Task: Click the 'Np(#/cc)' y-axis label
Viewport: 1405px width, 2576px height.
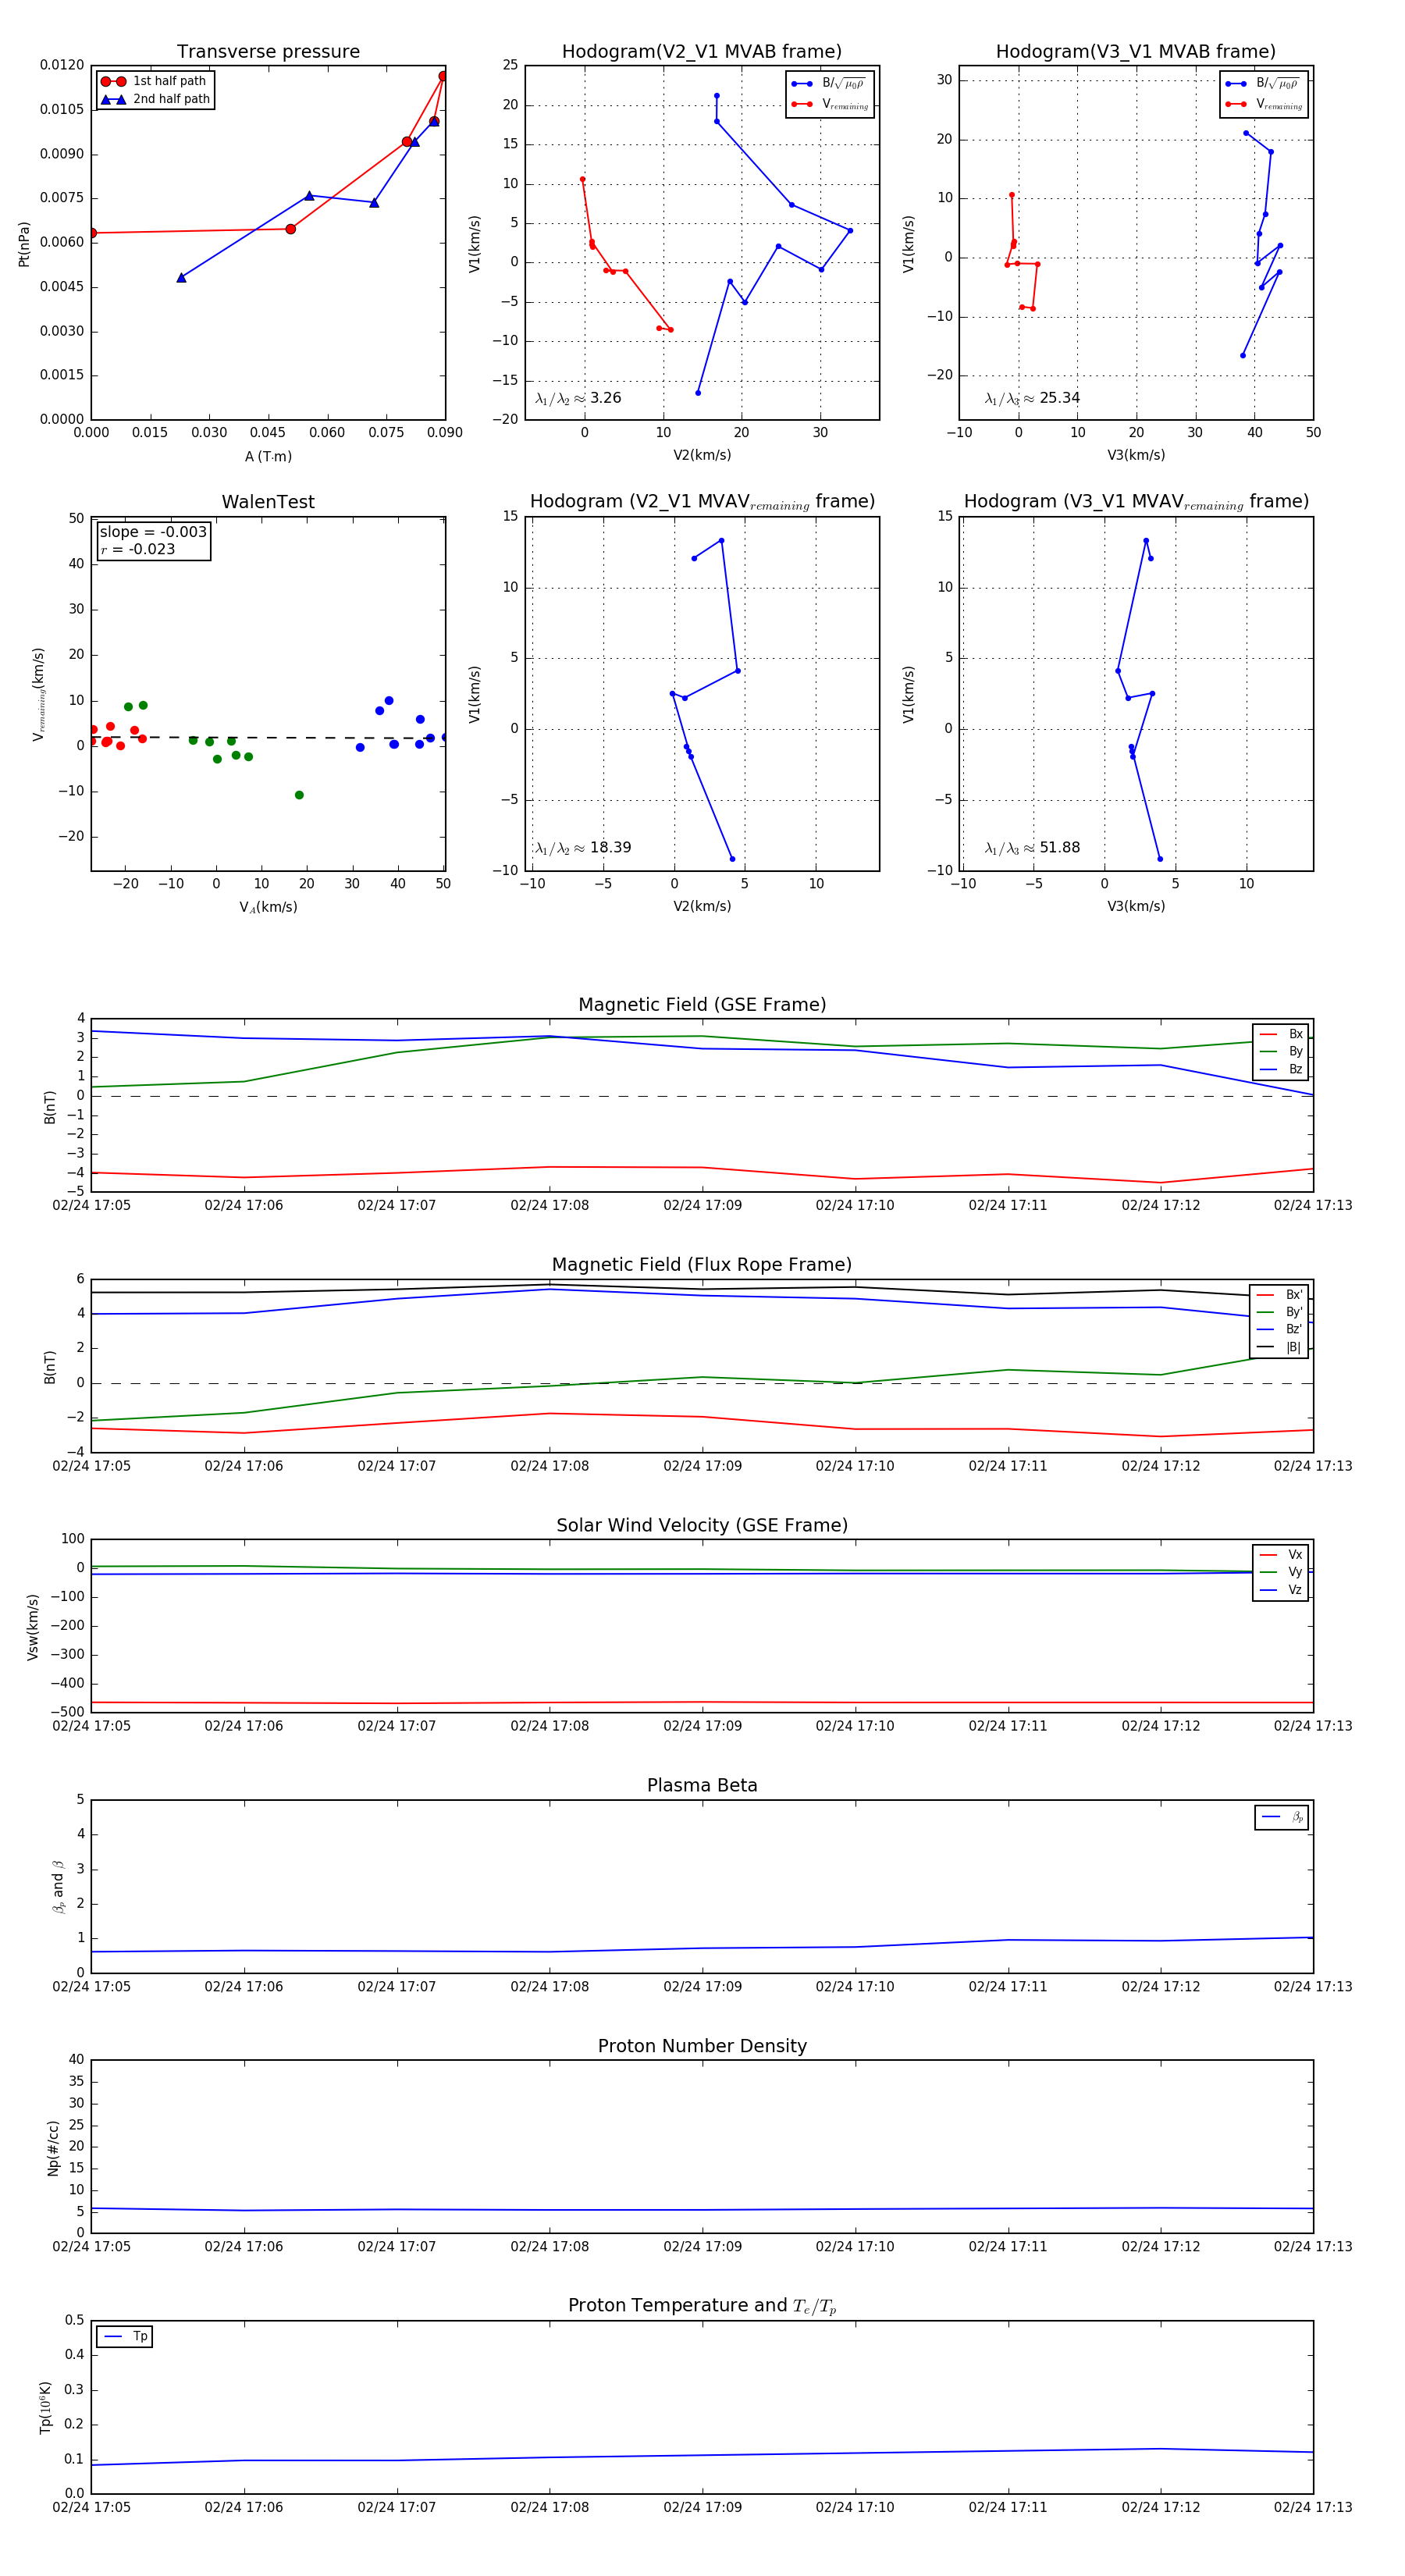Action: coord(53,2147)
